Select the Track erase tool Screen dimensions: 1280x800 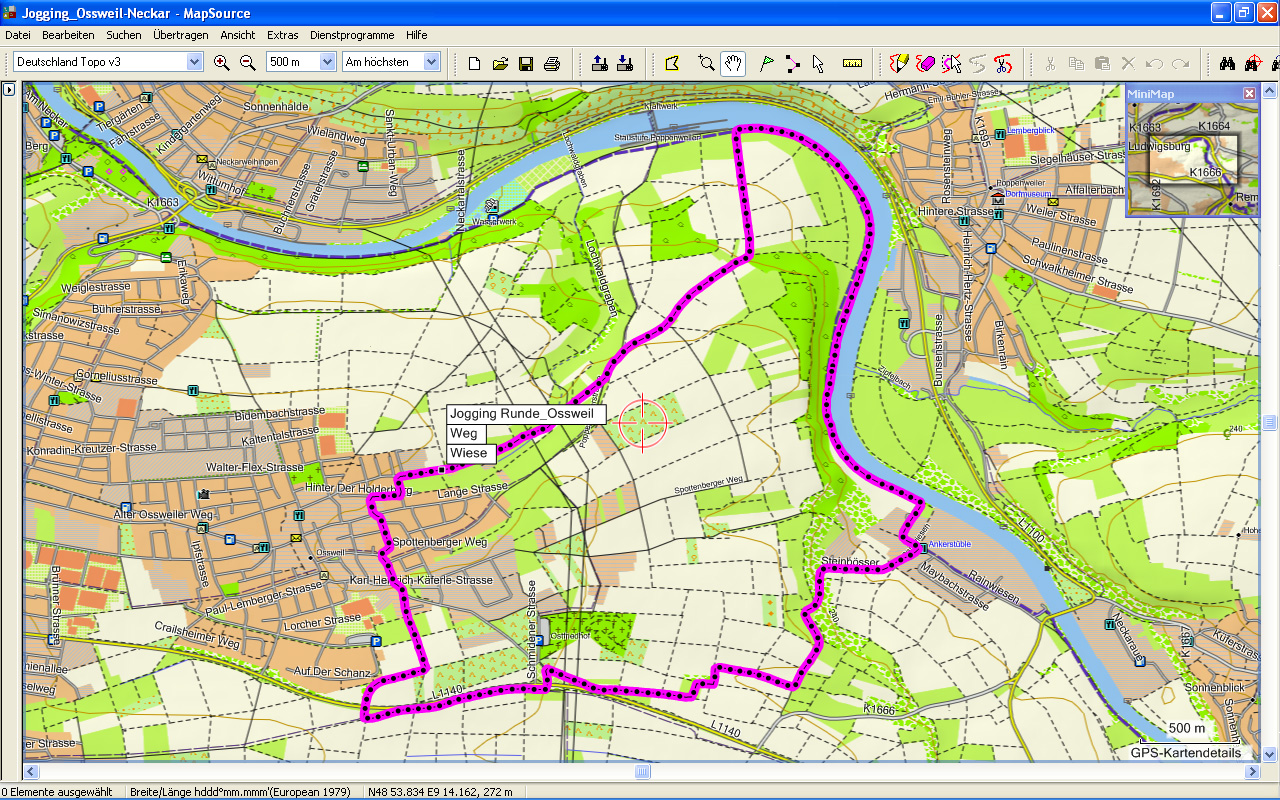[925, 63]
